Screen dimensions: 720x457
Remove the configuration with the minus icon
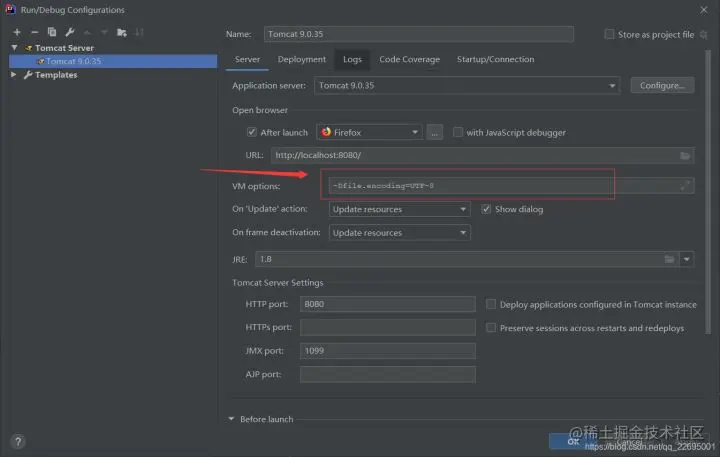[34, 32]
